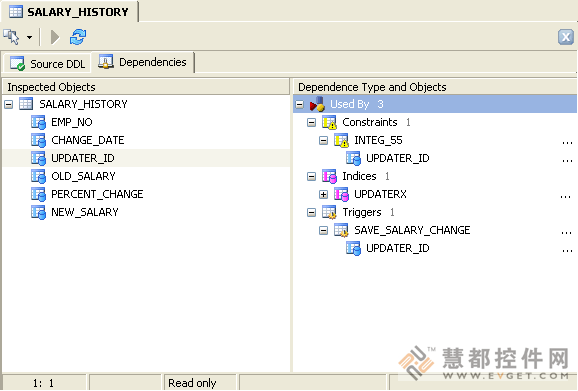Click the green play Execute toolbar button
Screen dimensions: 578x391
point(55,37)
